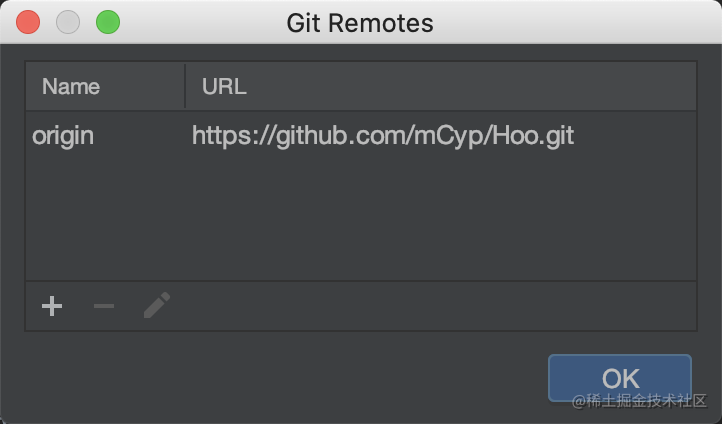Image resolution: width=722 pixels, height=424 pixels.
Task: Edit the remote using the pencil icon
Action: coord(157,305)
